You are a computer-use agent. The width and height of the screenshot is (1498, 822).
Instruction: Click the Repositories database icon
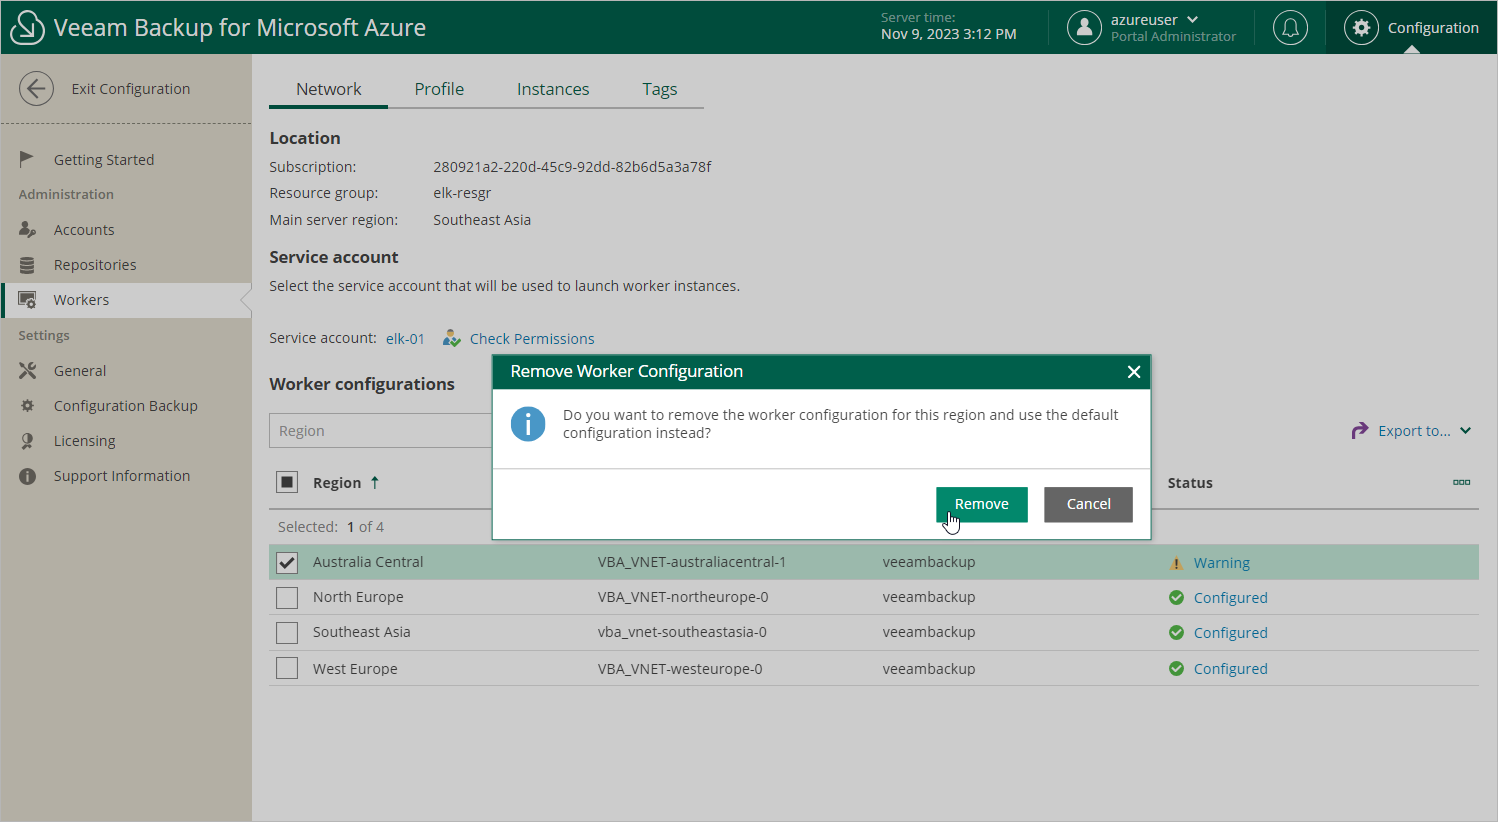click(27, 265)
